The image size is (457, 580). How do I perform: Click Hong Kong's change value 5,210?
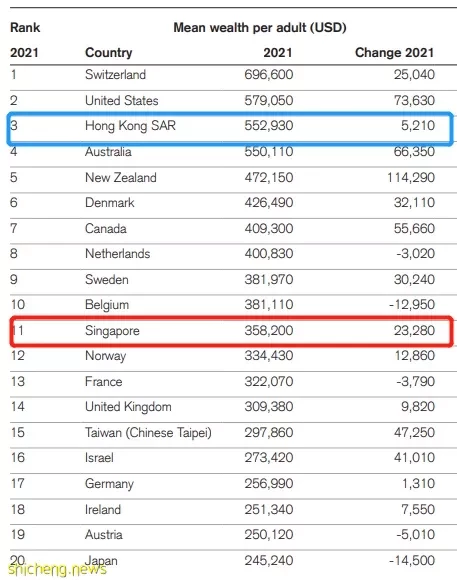[x=418, y=126]
